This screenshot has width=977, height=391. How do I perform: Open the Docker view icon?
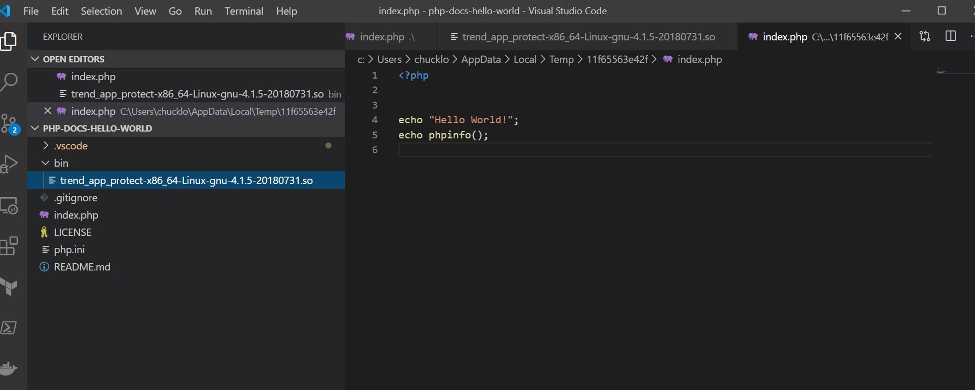[x=9, y=369]
